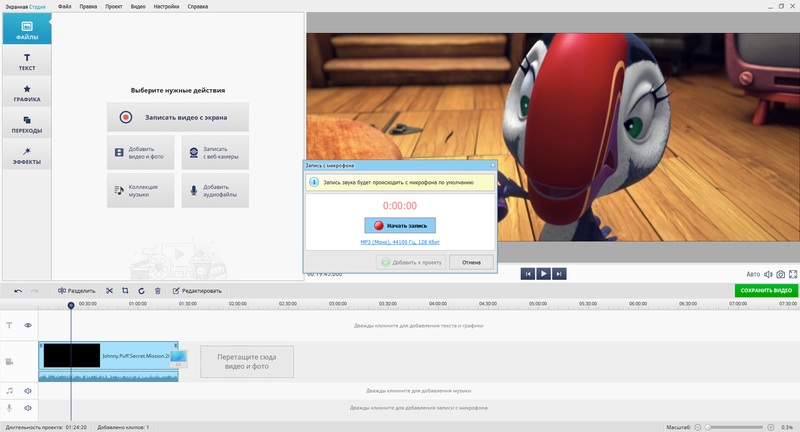Select the scissors cut tool
Image resolution: width=800 pixels, height=432 pixels.
109,291
